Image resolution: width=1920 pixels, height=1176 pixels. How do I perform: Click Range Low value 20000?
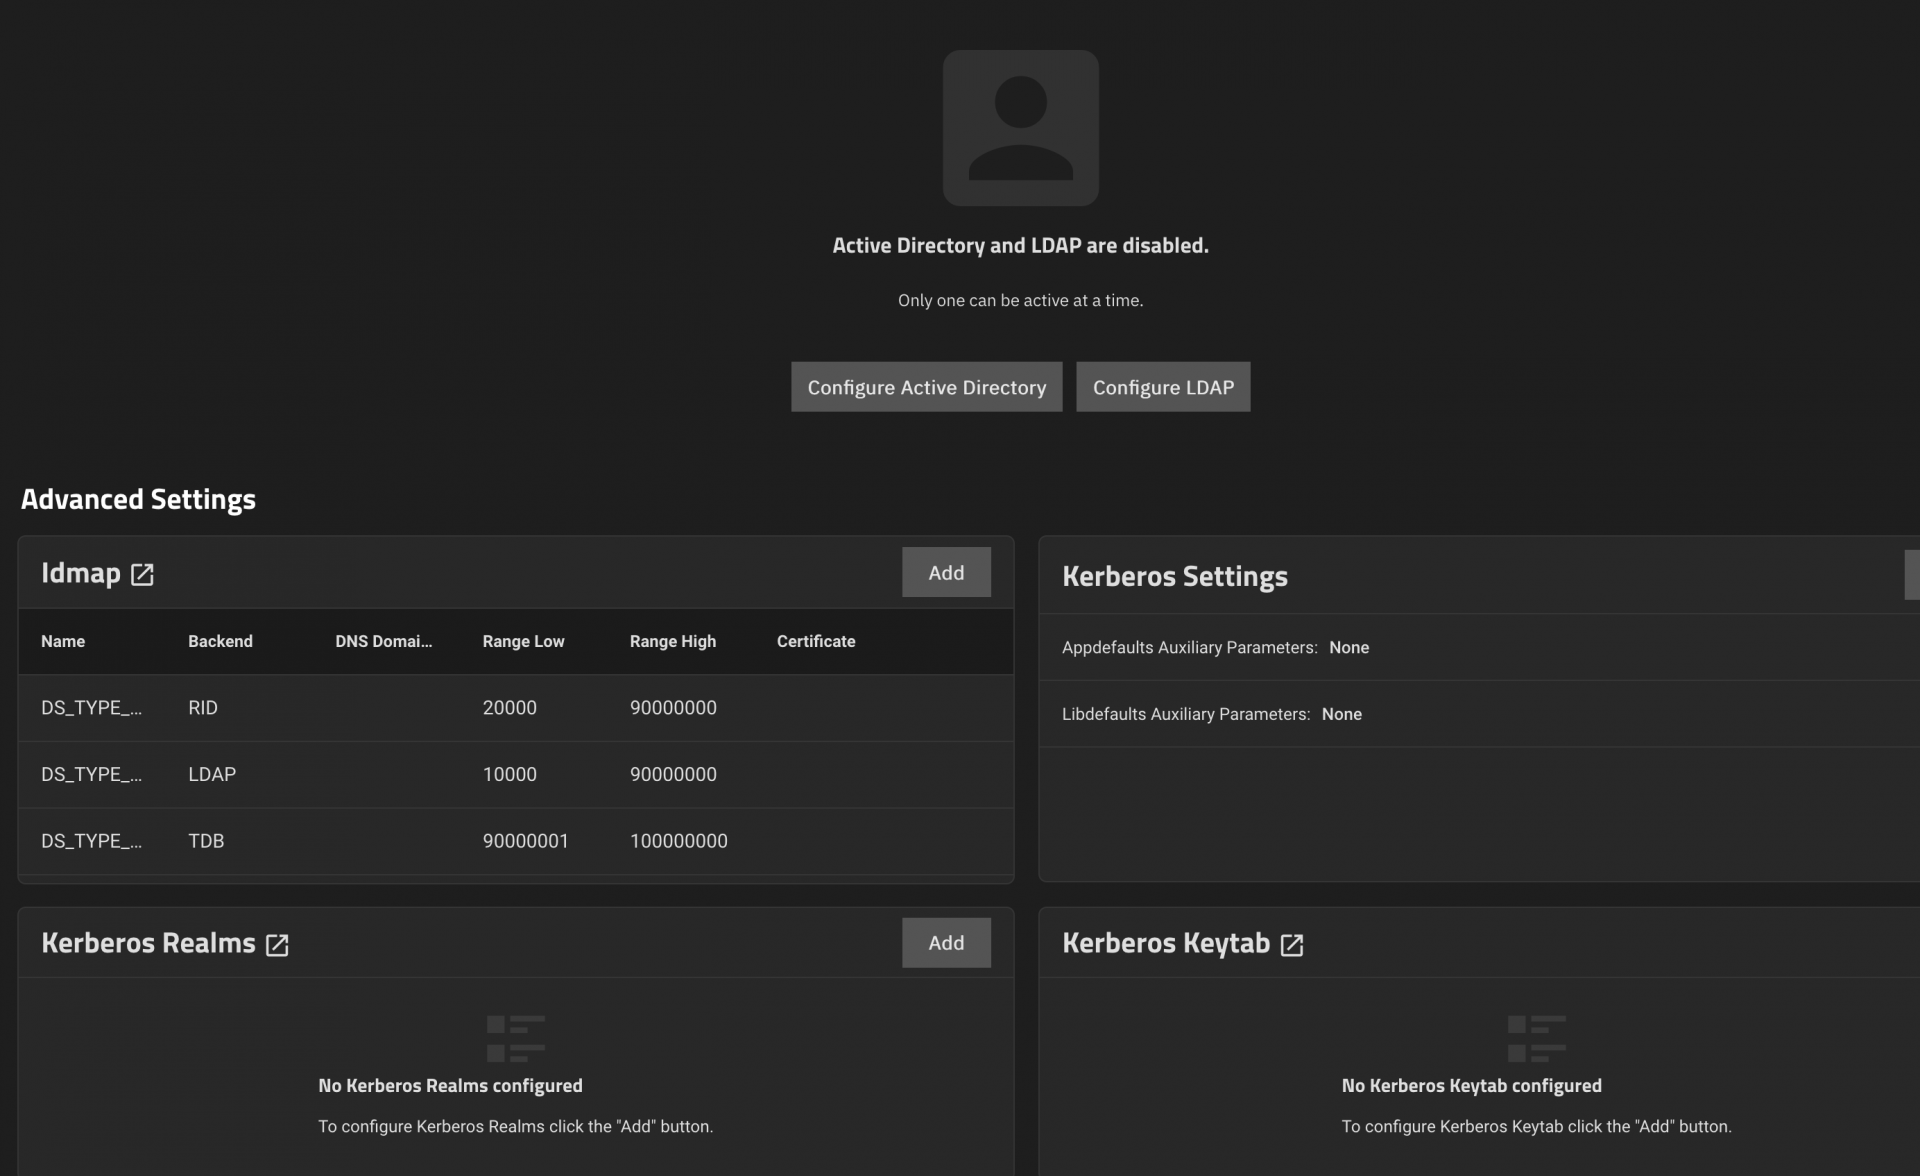click(509, 708)
